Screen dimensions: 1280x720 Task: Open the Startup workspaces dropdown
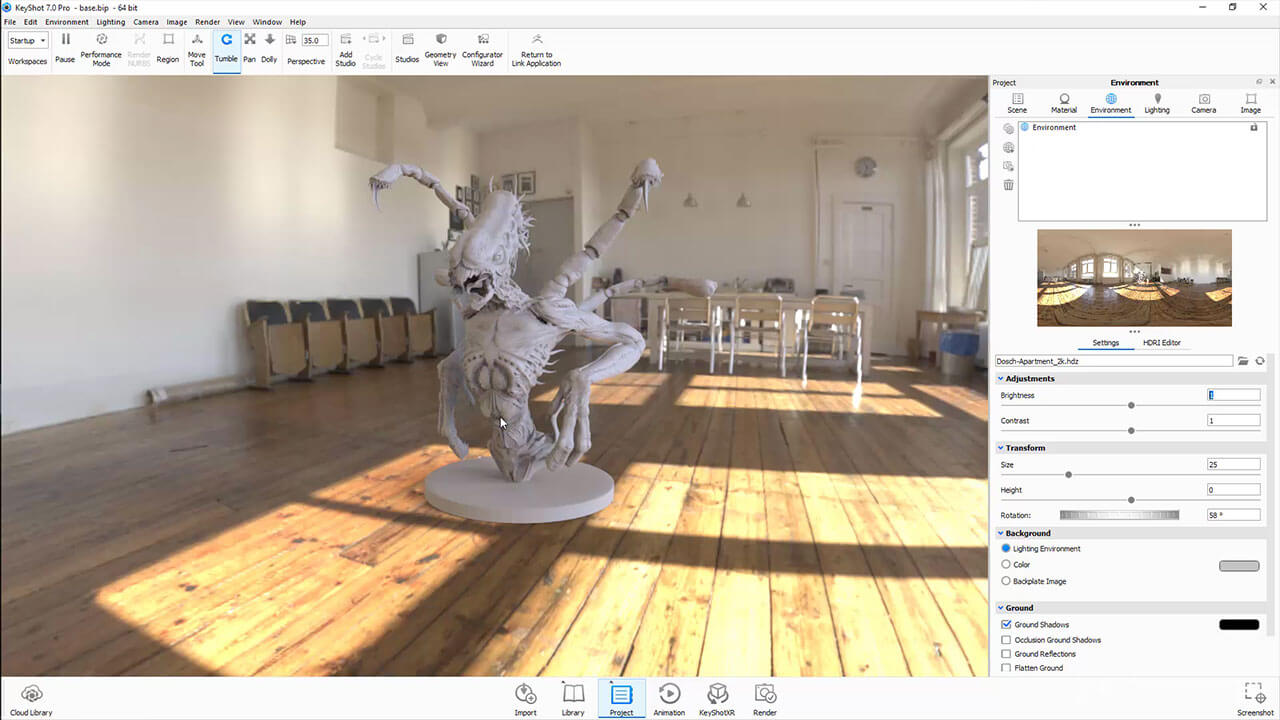28,41
